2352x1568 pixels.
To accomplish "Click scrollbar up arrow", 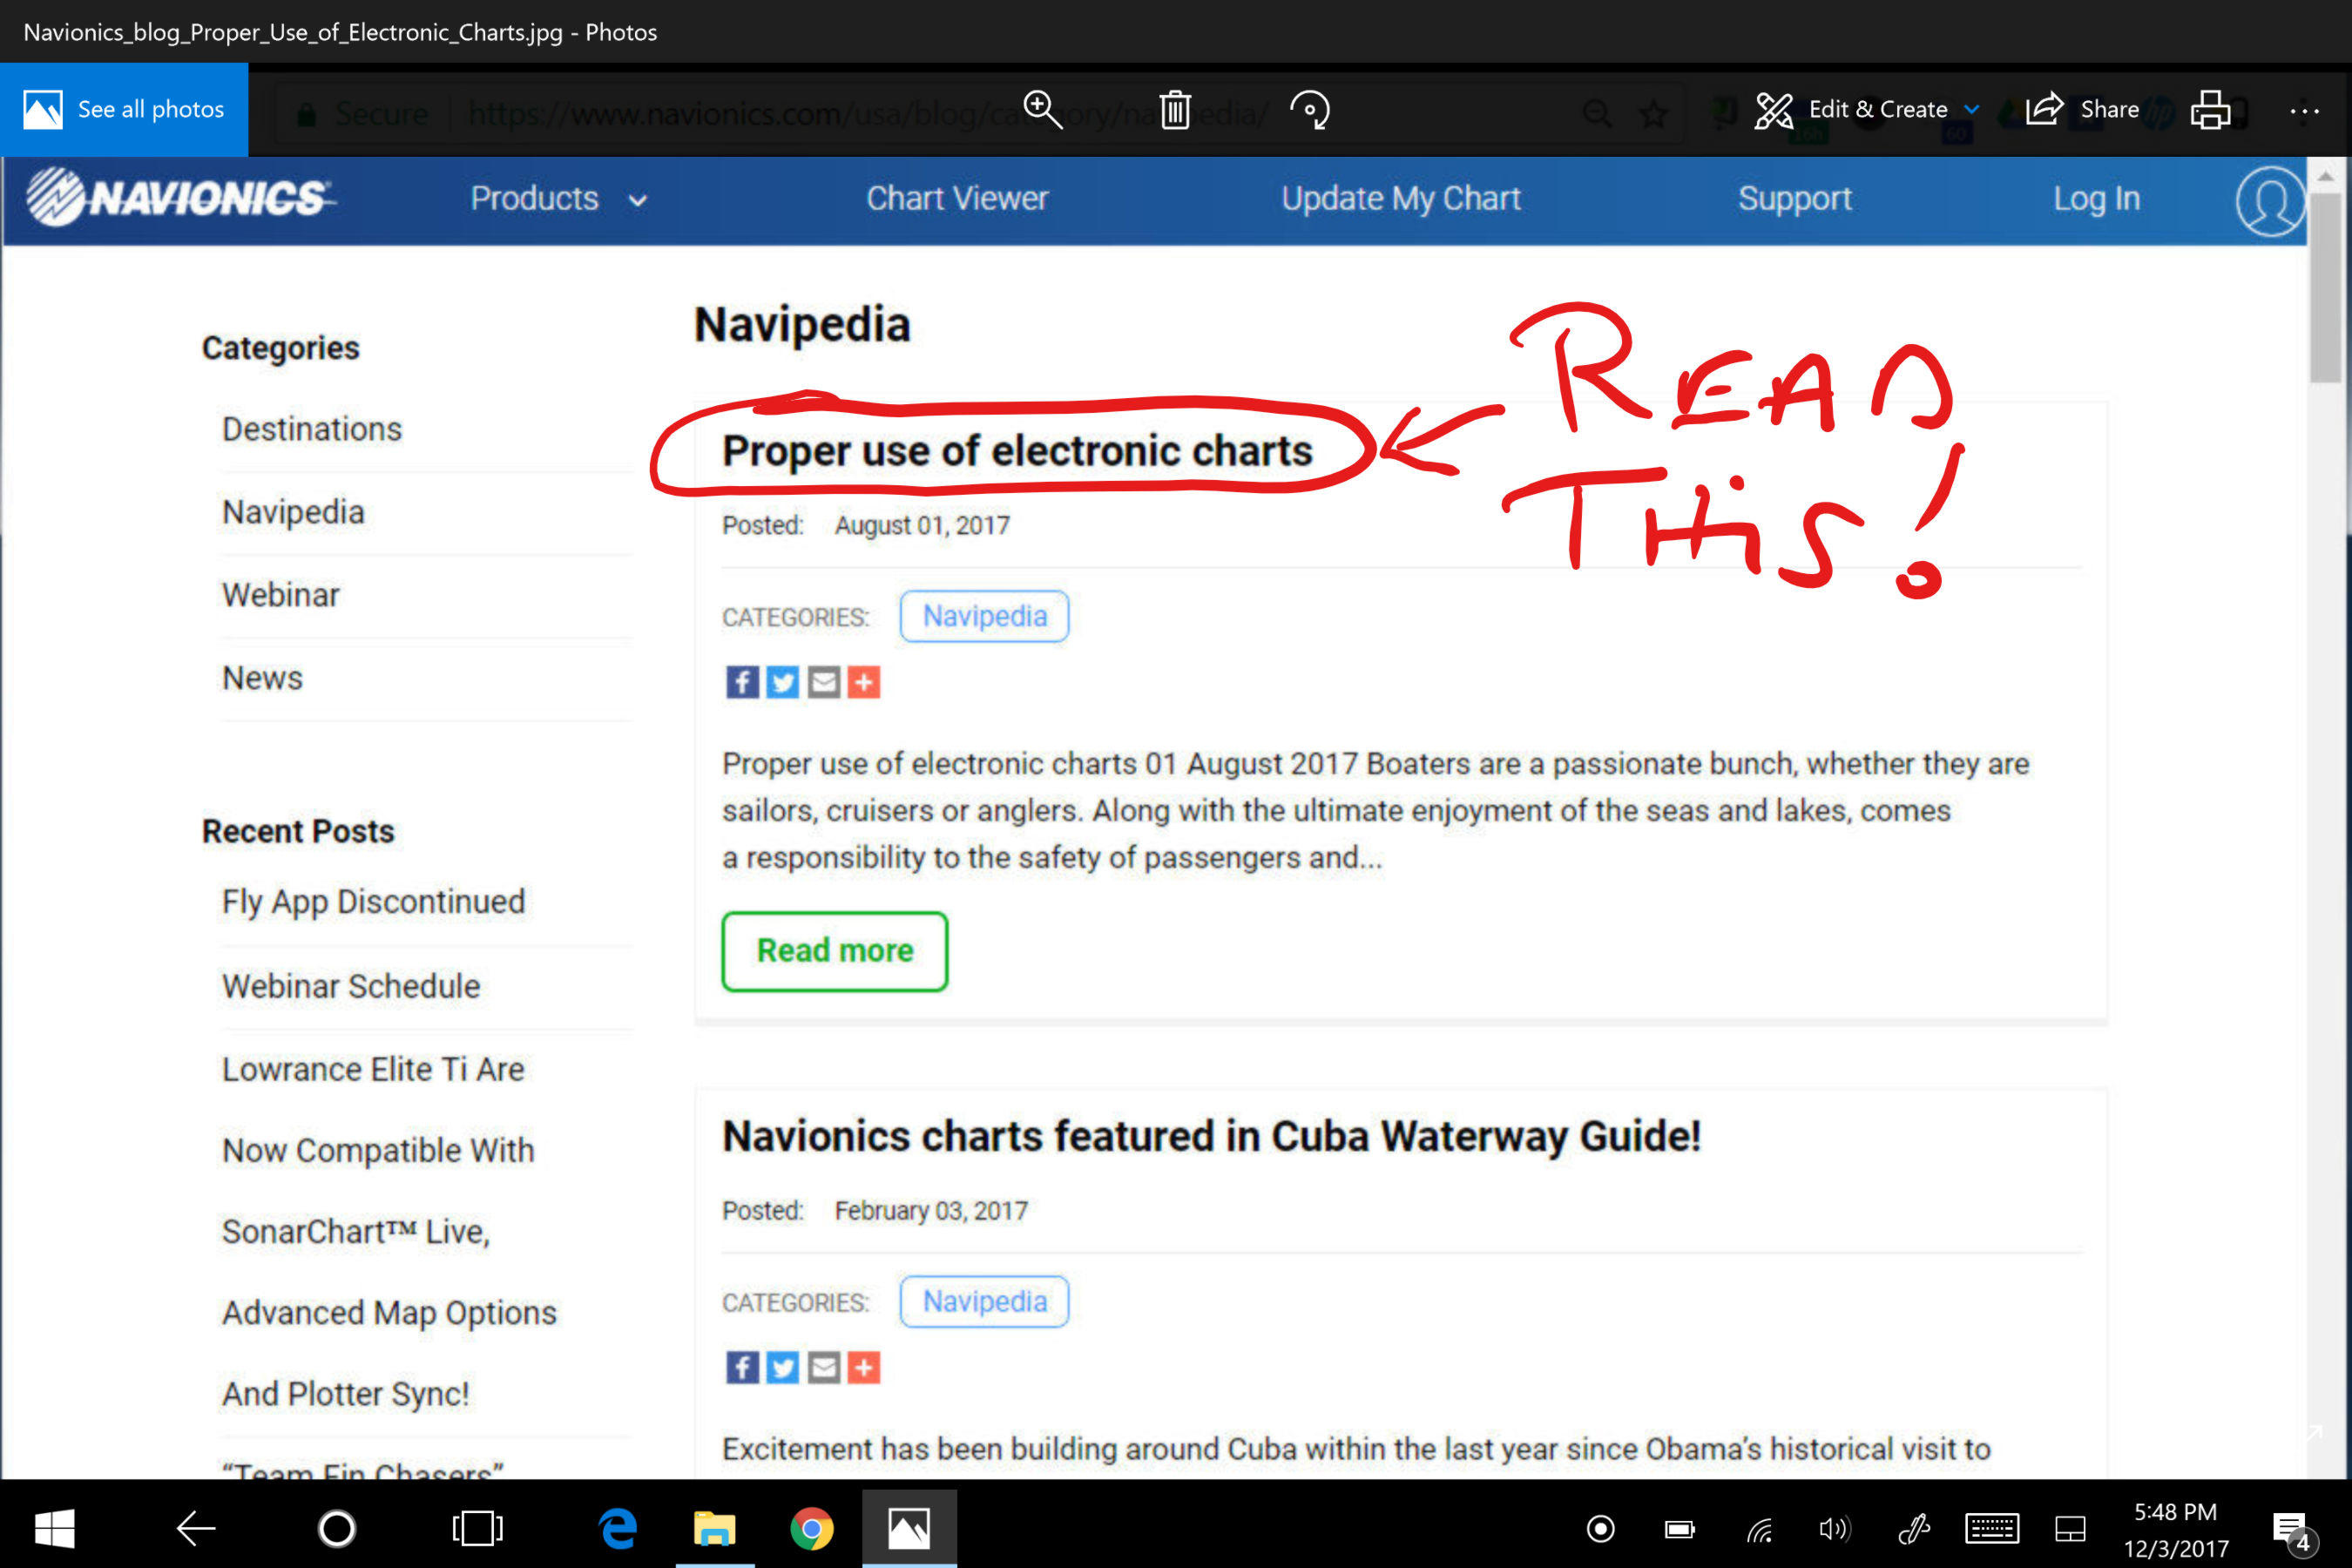I will tap(2326, 175).
